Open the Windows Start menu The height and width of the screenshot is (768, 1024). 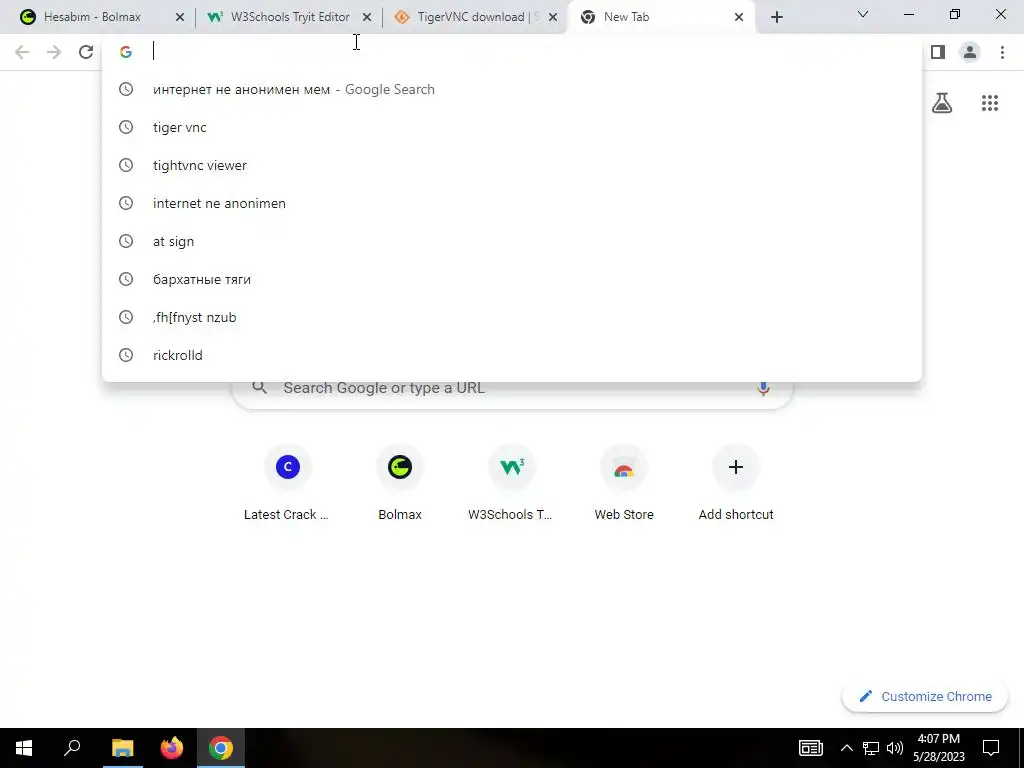[x=24, y=748]
